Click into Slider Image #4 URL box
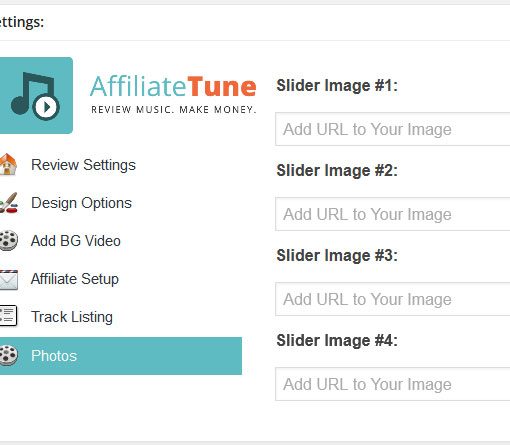The height and width of the screenshot is (445, 510). 393,384
